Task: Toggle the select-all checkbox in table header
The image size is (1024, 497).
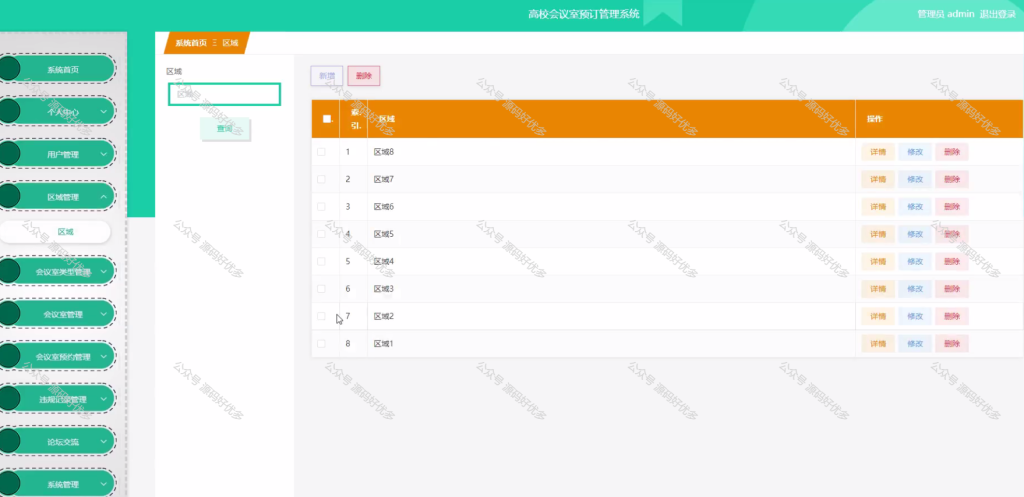Action: point(327,119)
